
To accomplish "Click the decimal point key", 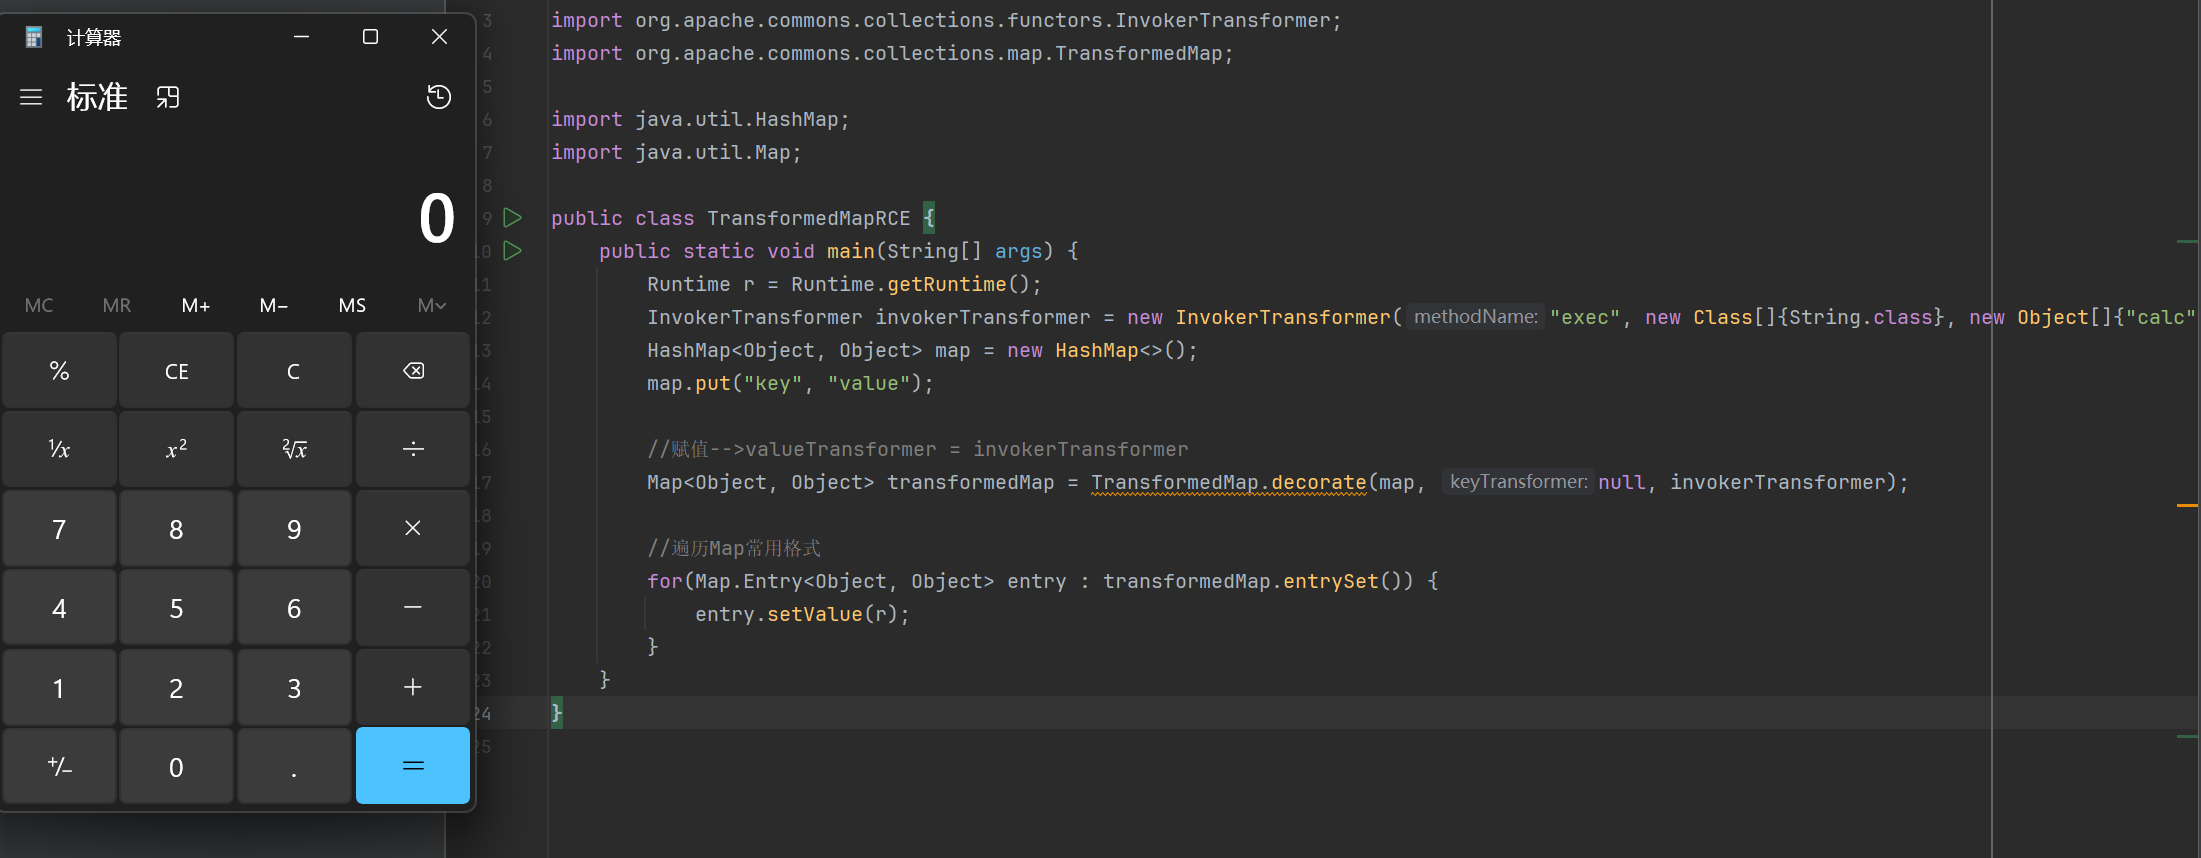I will (294, 766).
